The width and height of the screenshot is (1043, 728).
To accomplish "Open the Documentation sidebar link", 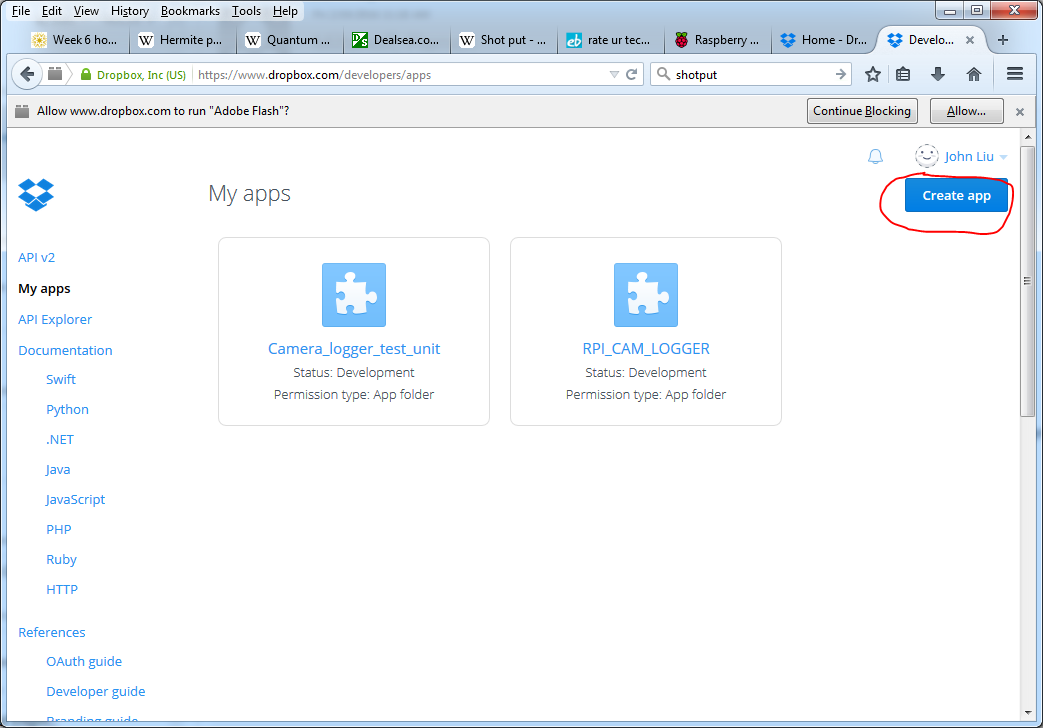I will (x=65, y=351).
